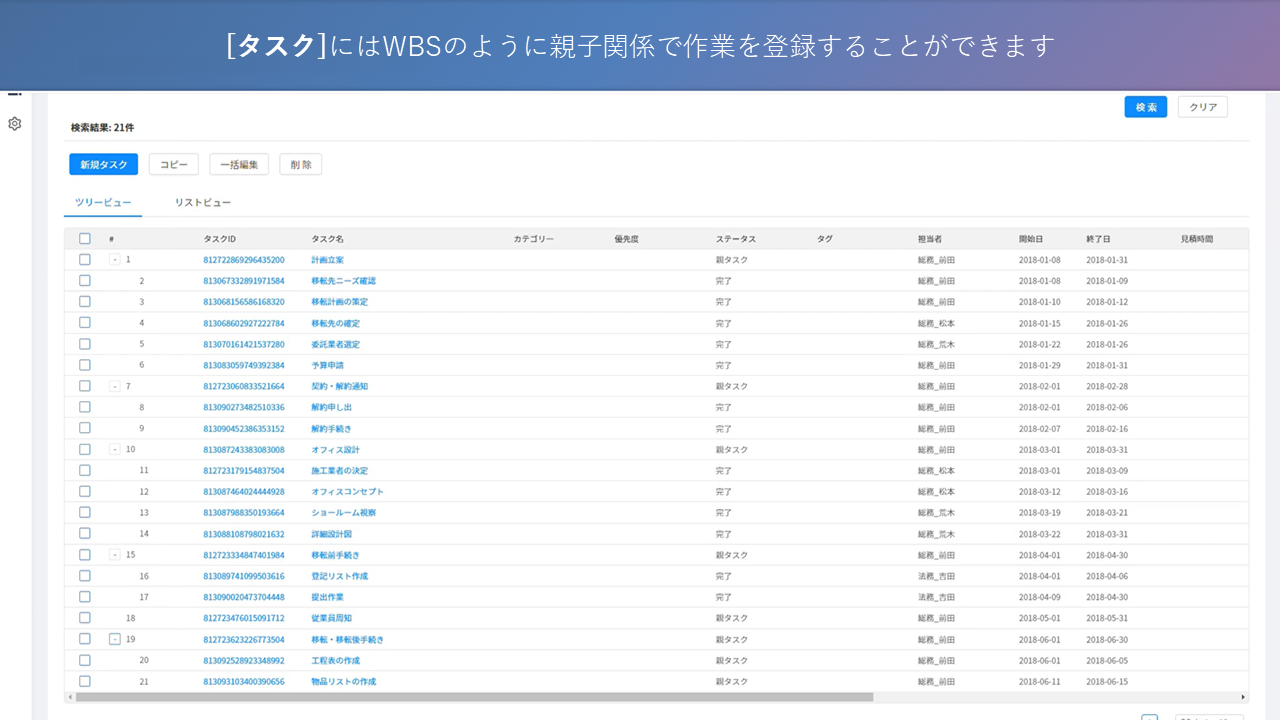Open settings via sidebar gear icon

click(14, 124)
